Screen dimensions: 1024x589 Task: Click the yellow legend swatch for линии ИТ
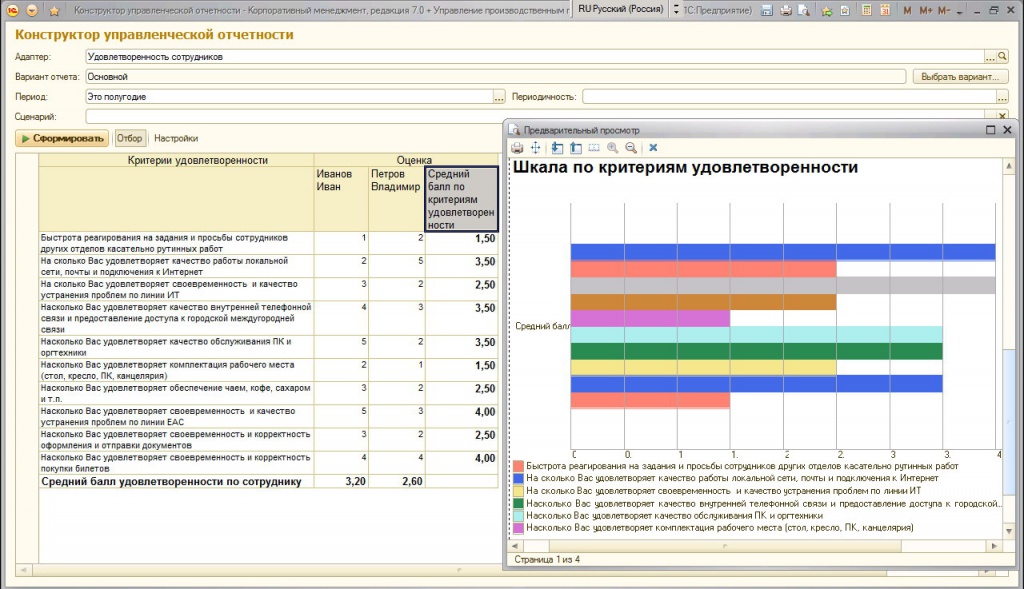519,491
